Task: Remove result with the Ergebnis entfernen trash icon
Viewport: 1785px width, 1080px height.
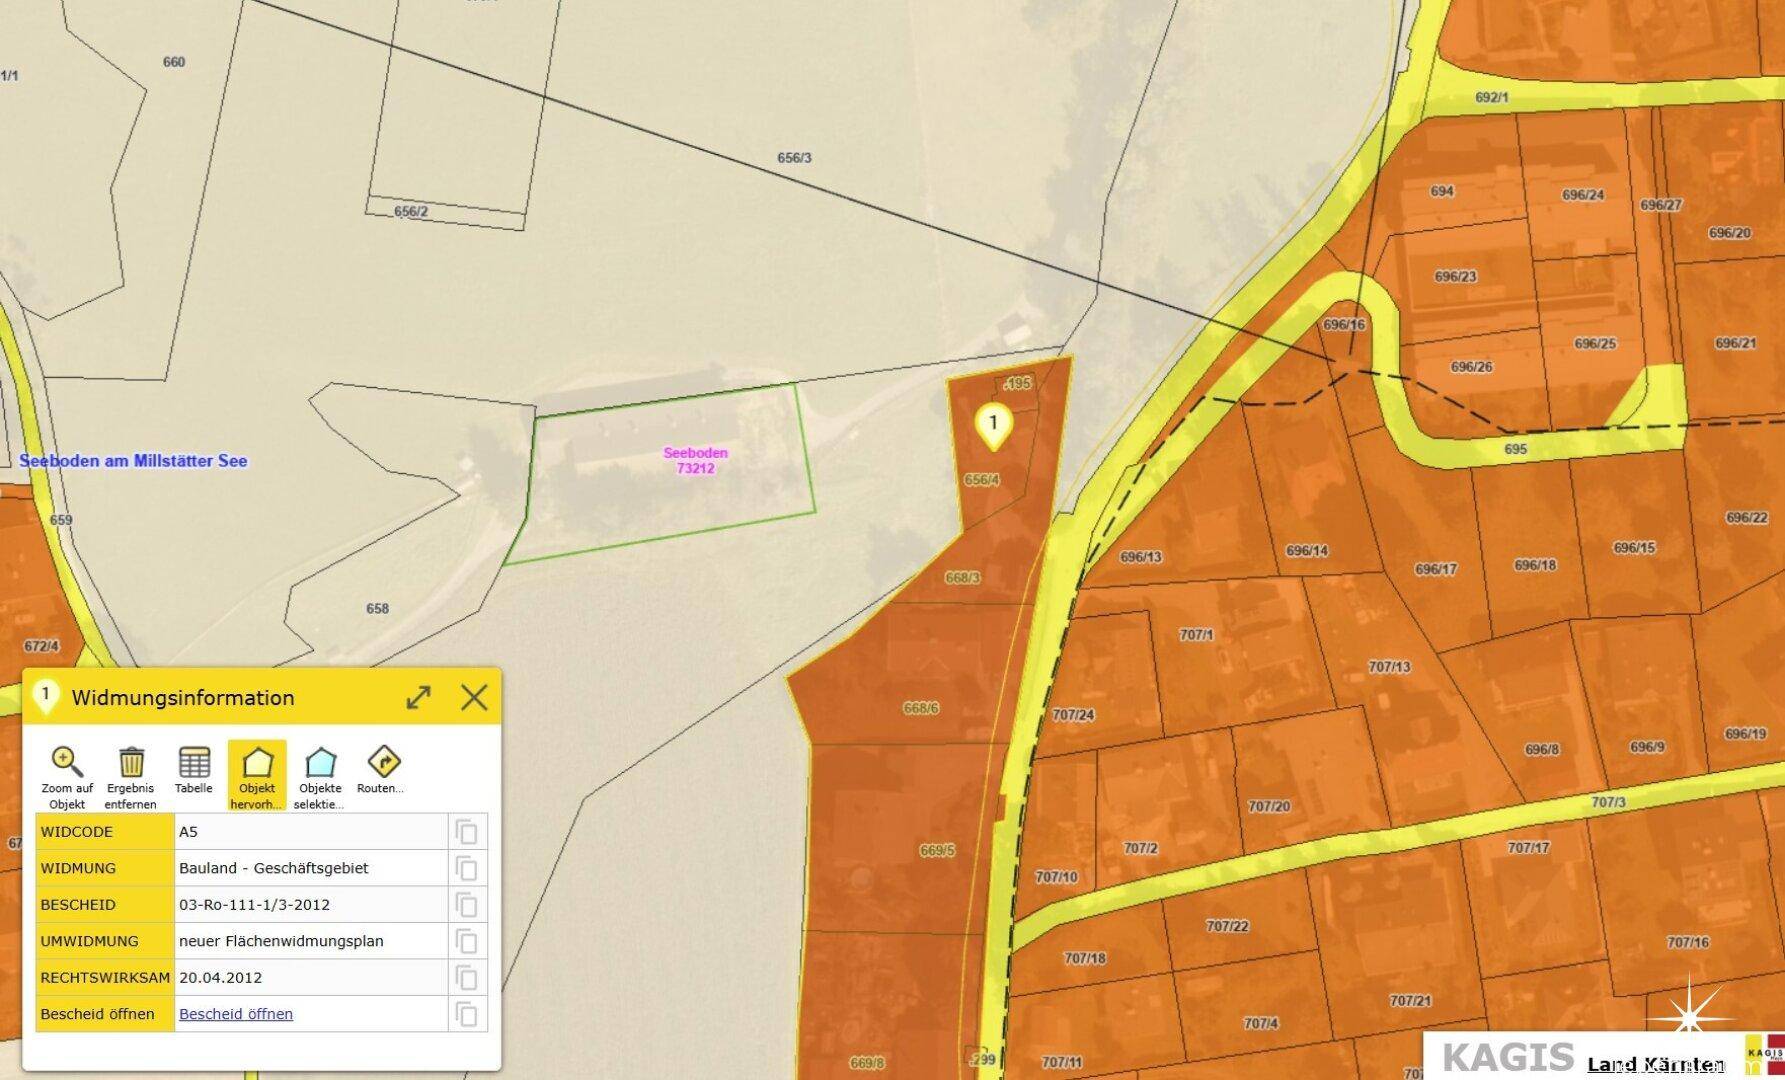Action: [131, 762]
